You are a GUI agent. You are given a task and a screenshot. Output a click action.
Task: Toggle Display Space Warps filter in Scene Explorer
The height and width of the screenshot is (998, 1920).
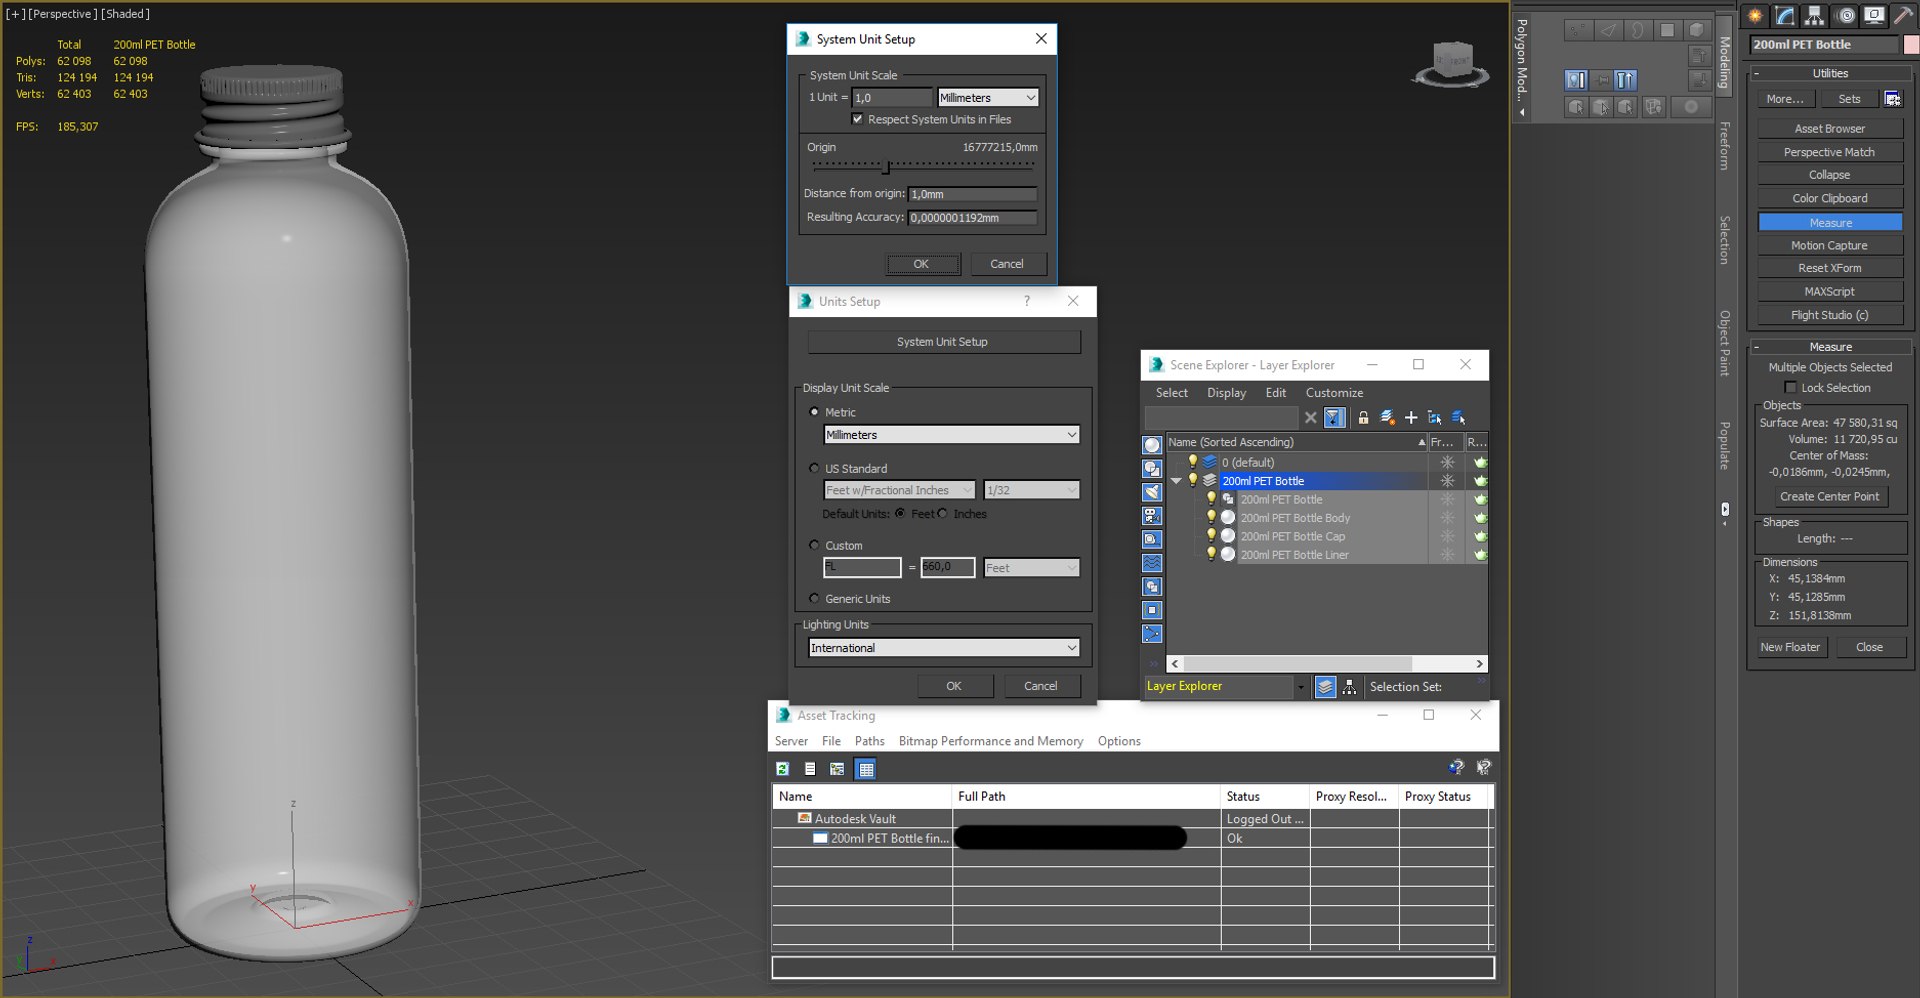[1152, 563]
